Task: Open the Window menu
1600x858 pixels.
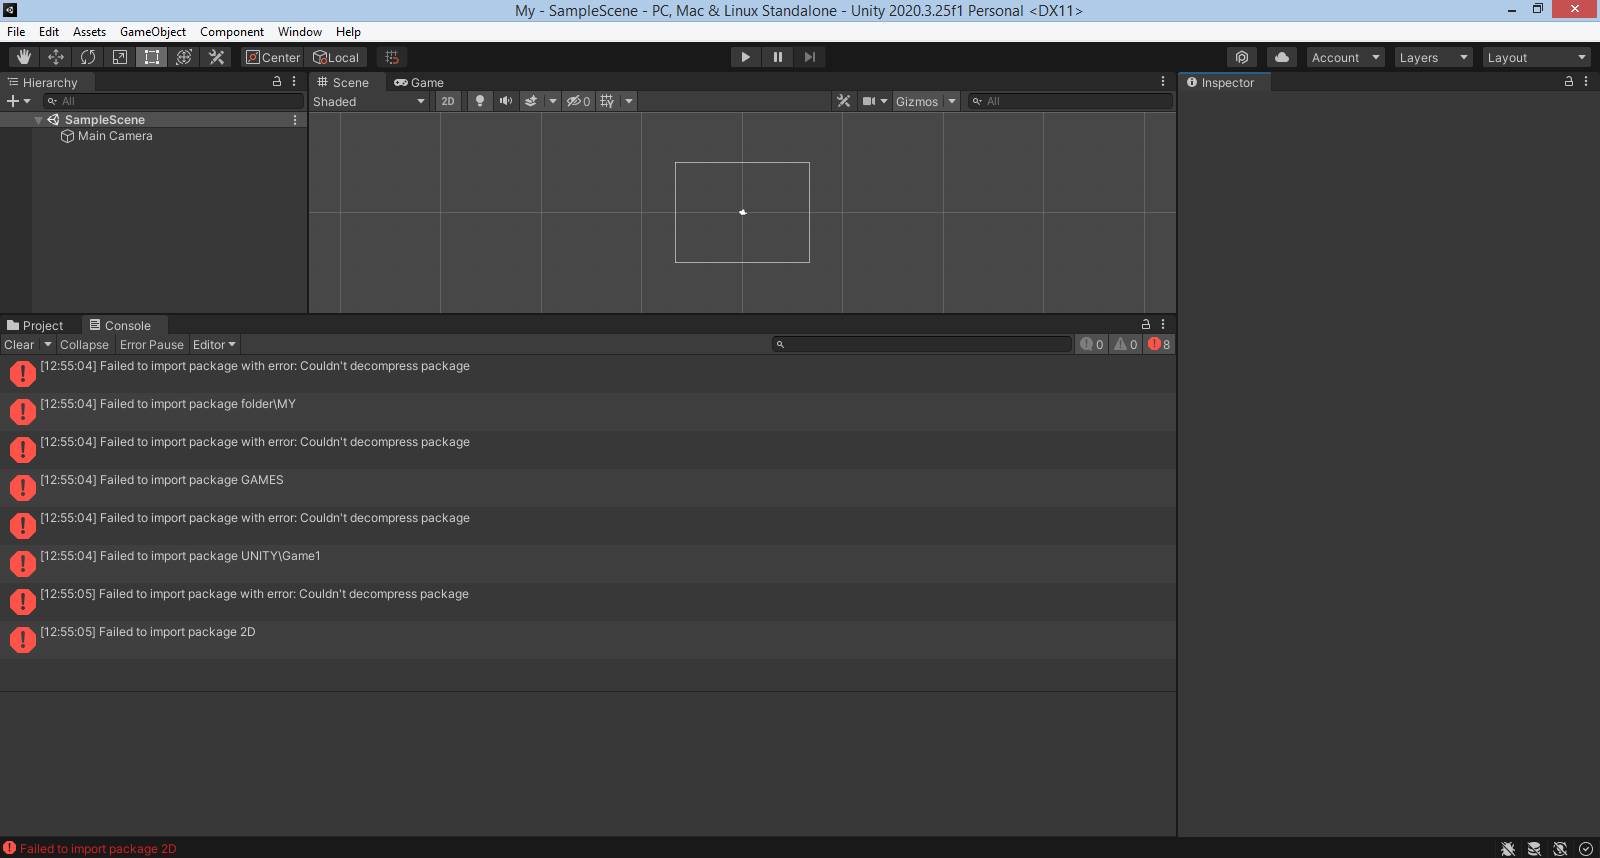Action: (x=300, y=32)
